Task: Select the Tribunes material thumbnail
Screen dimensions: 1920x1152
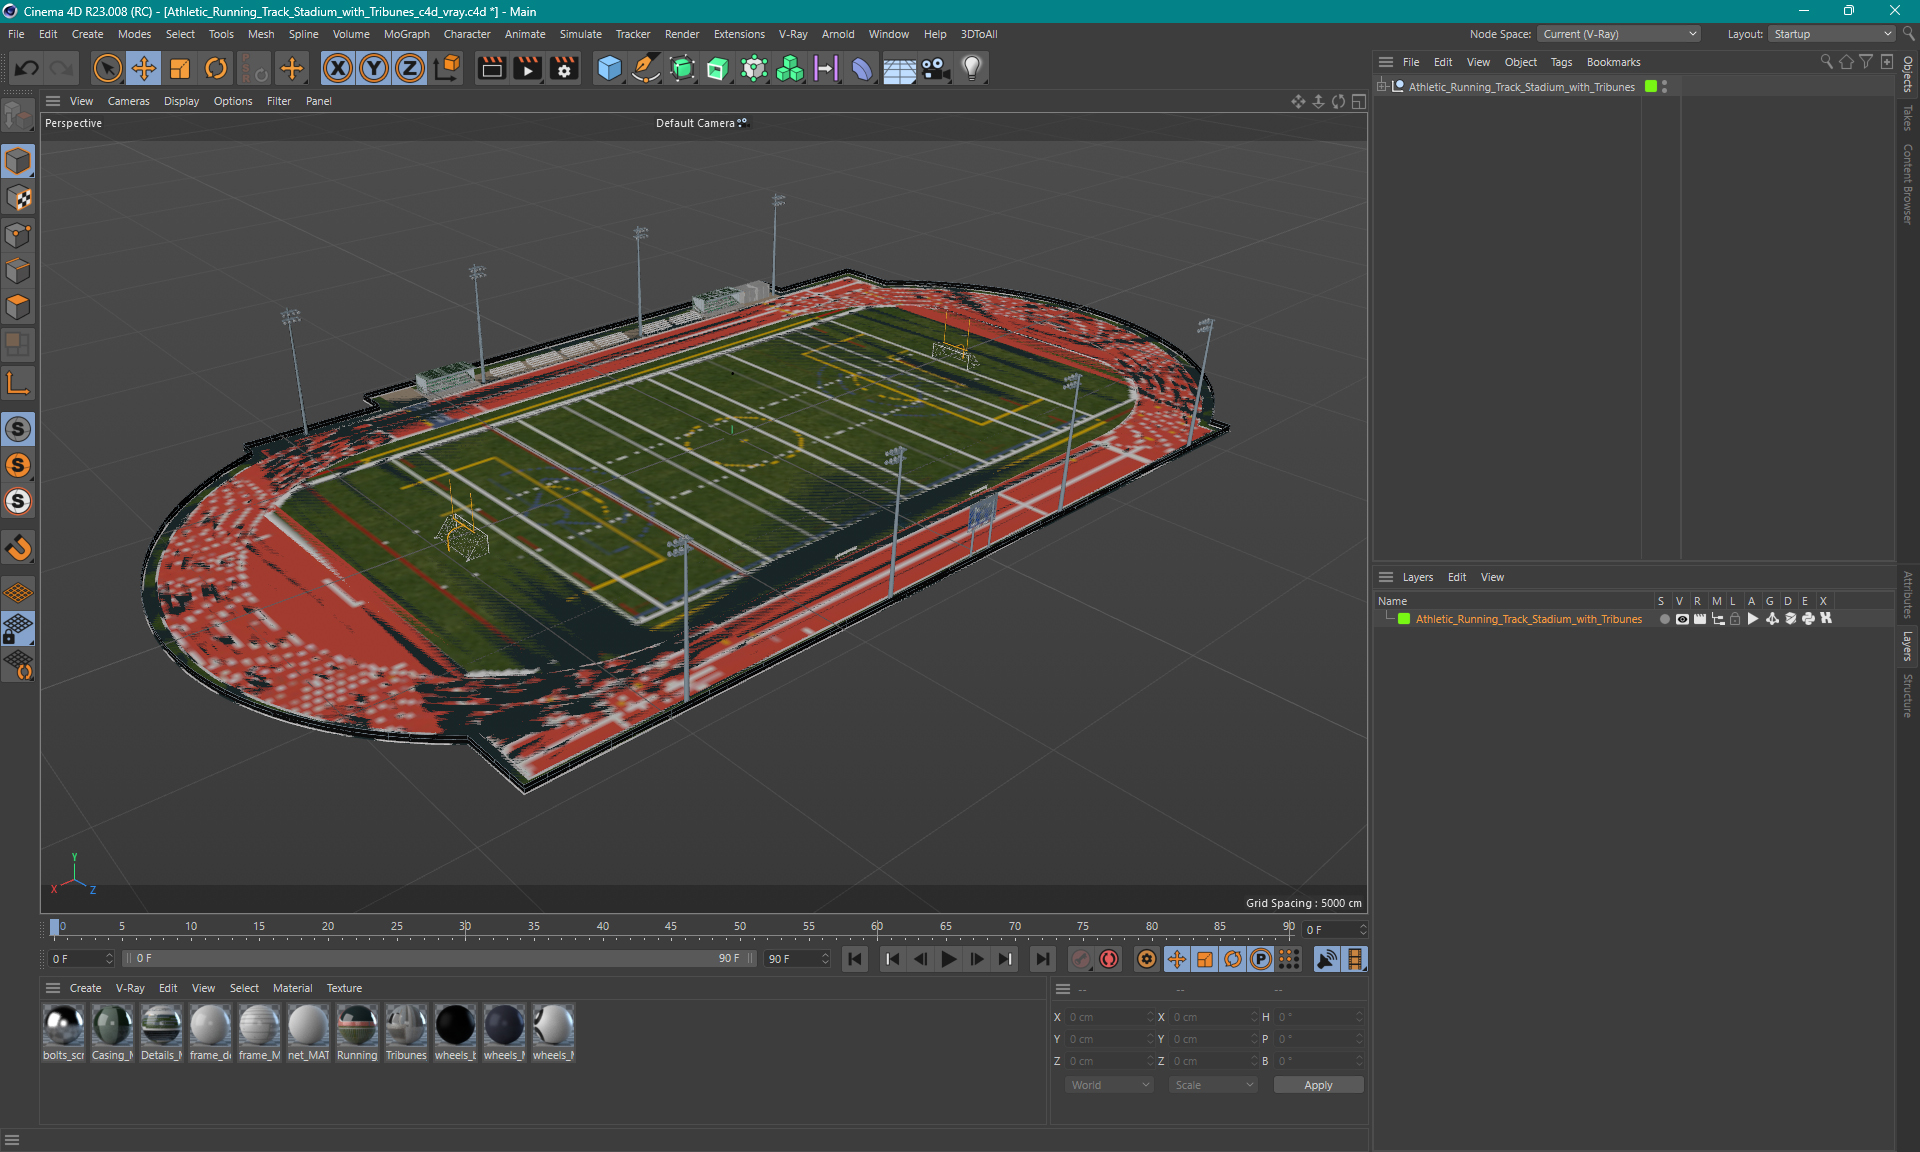Action: pyautogui.click(x=406, y=1027)
